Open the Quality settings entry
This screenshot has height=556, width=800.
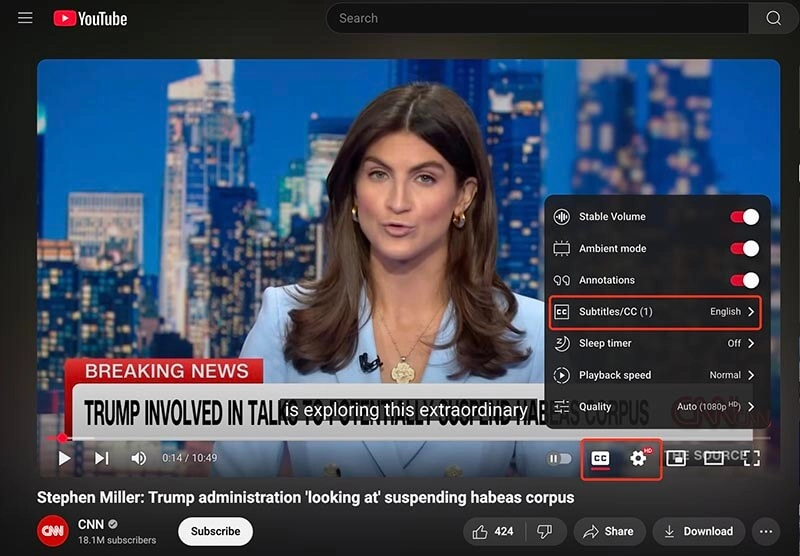click(655, 407)
